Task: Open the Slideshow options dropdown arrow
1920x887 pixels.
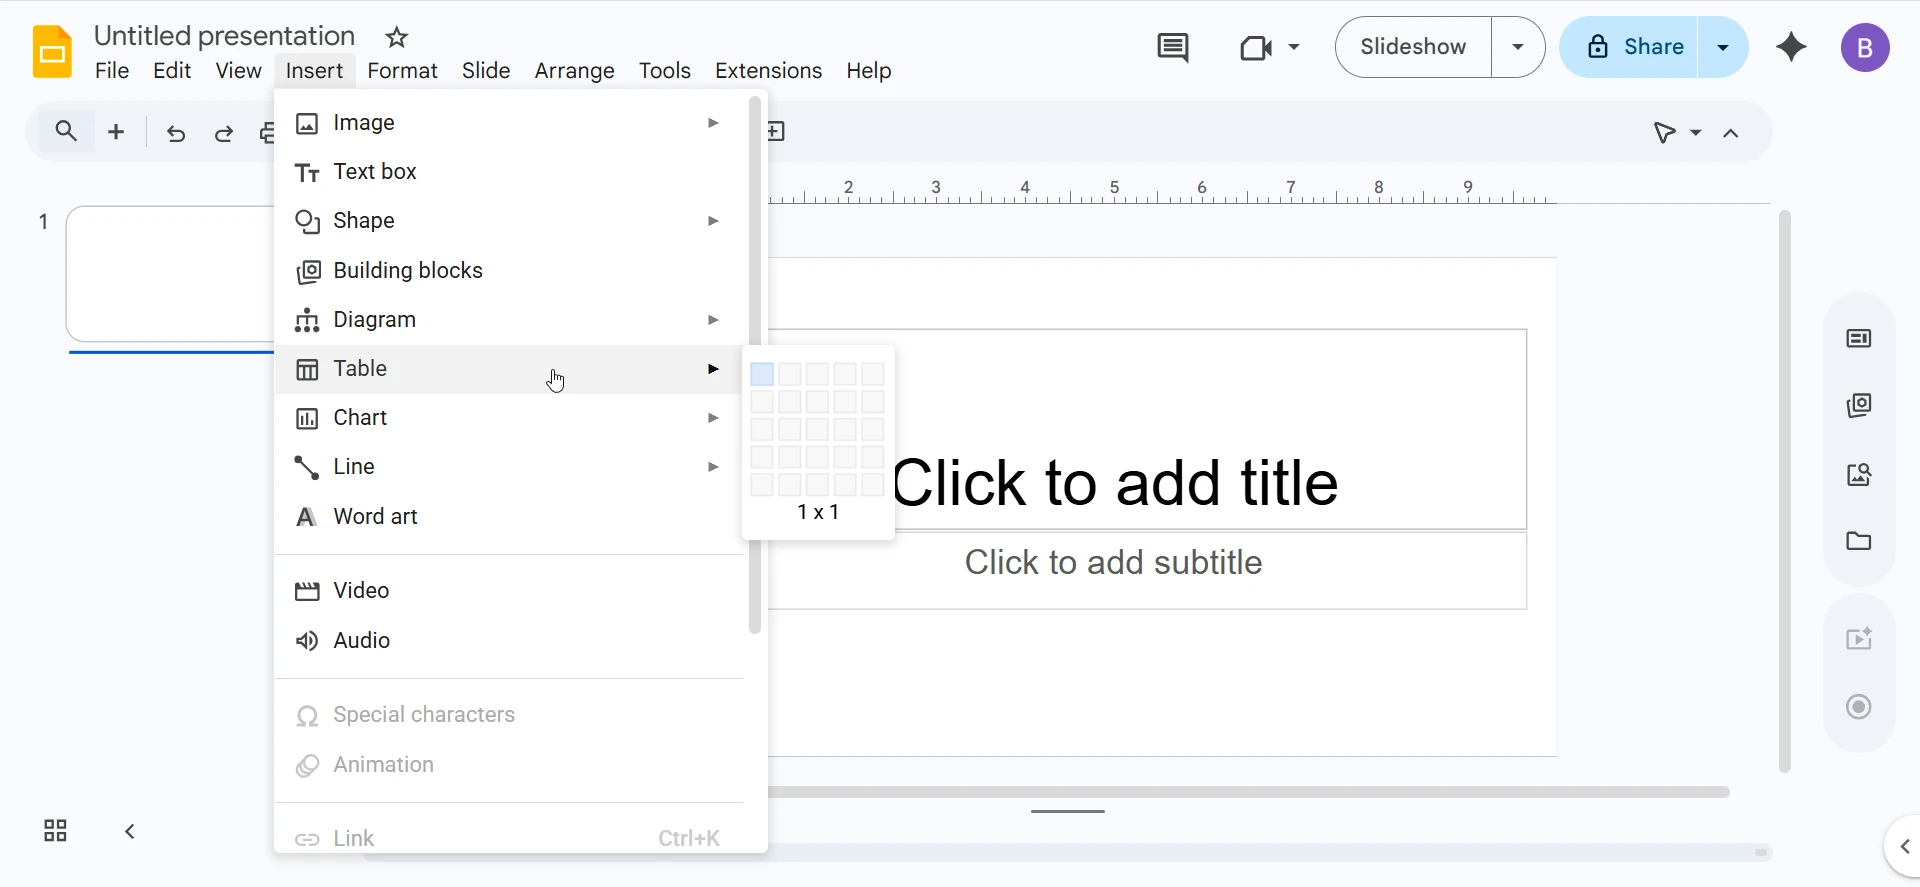Action: tap(1518, 47)
